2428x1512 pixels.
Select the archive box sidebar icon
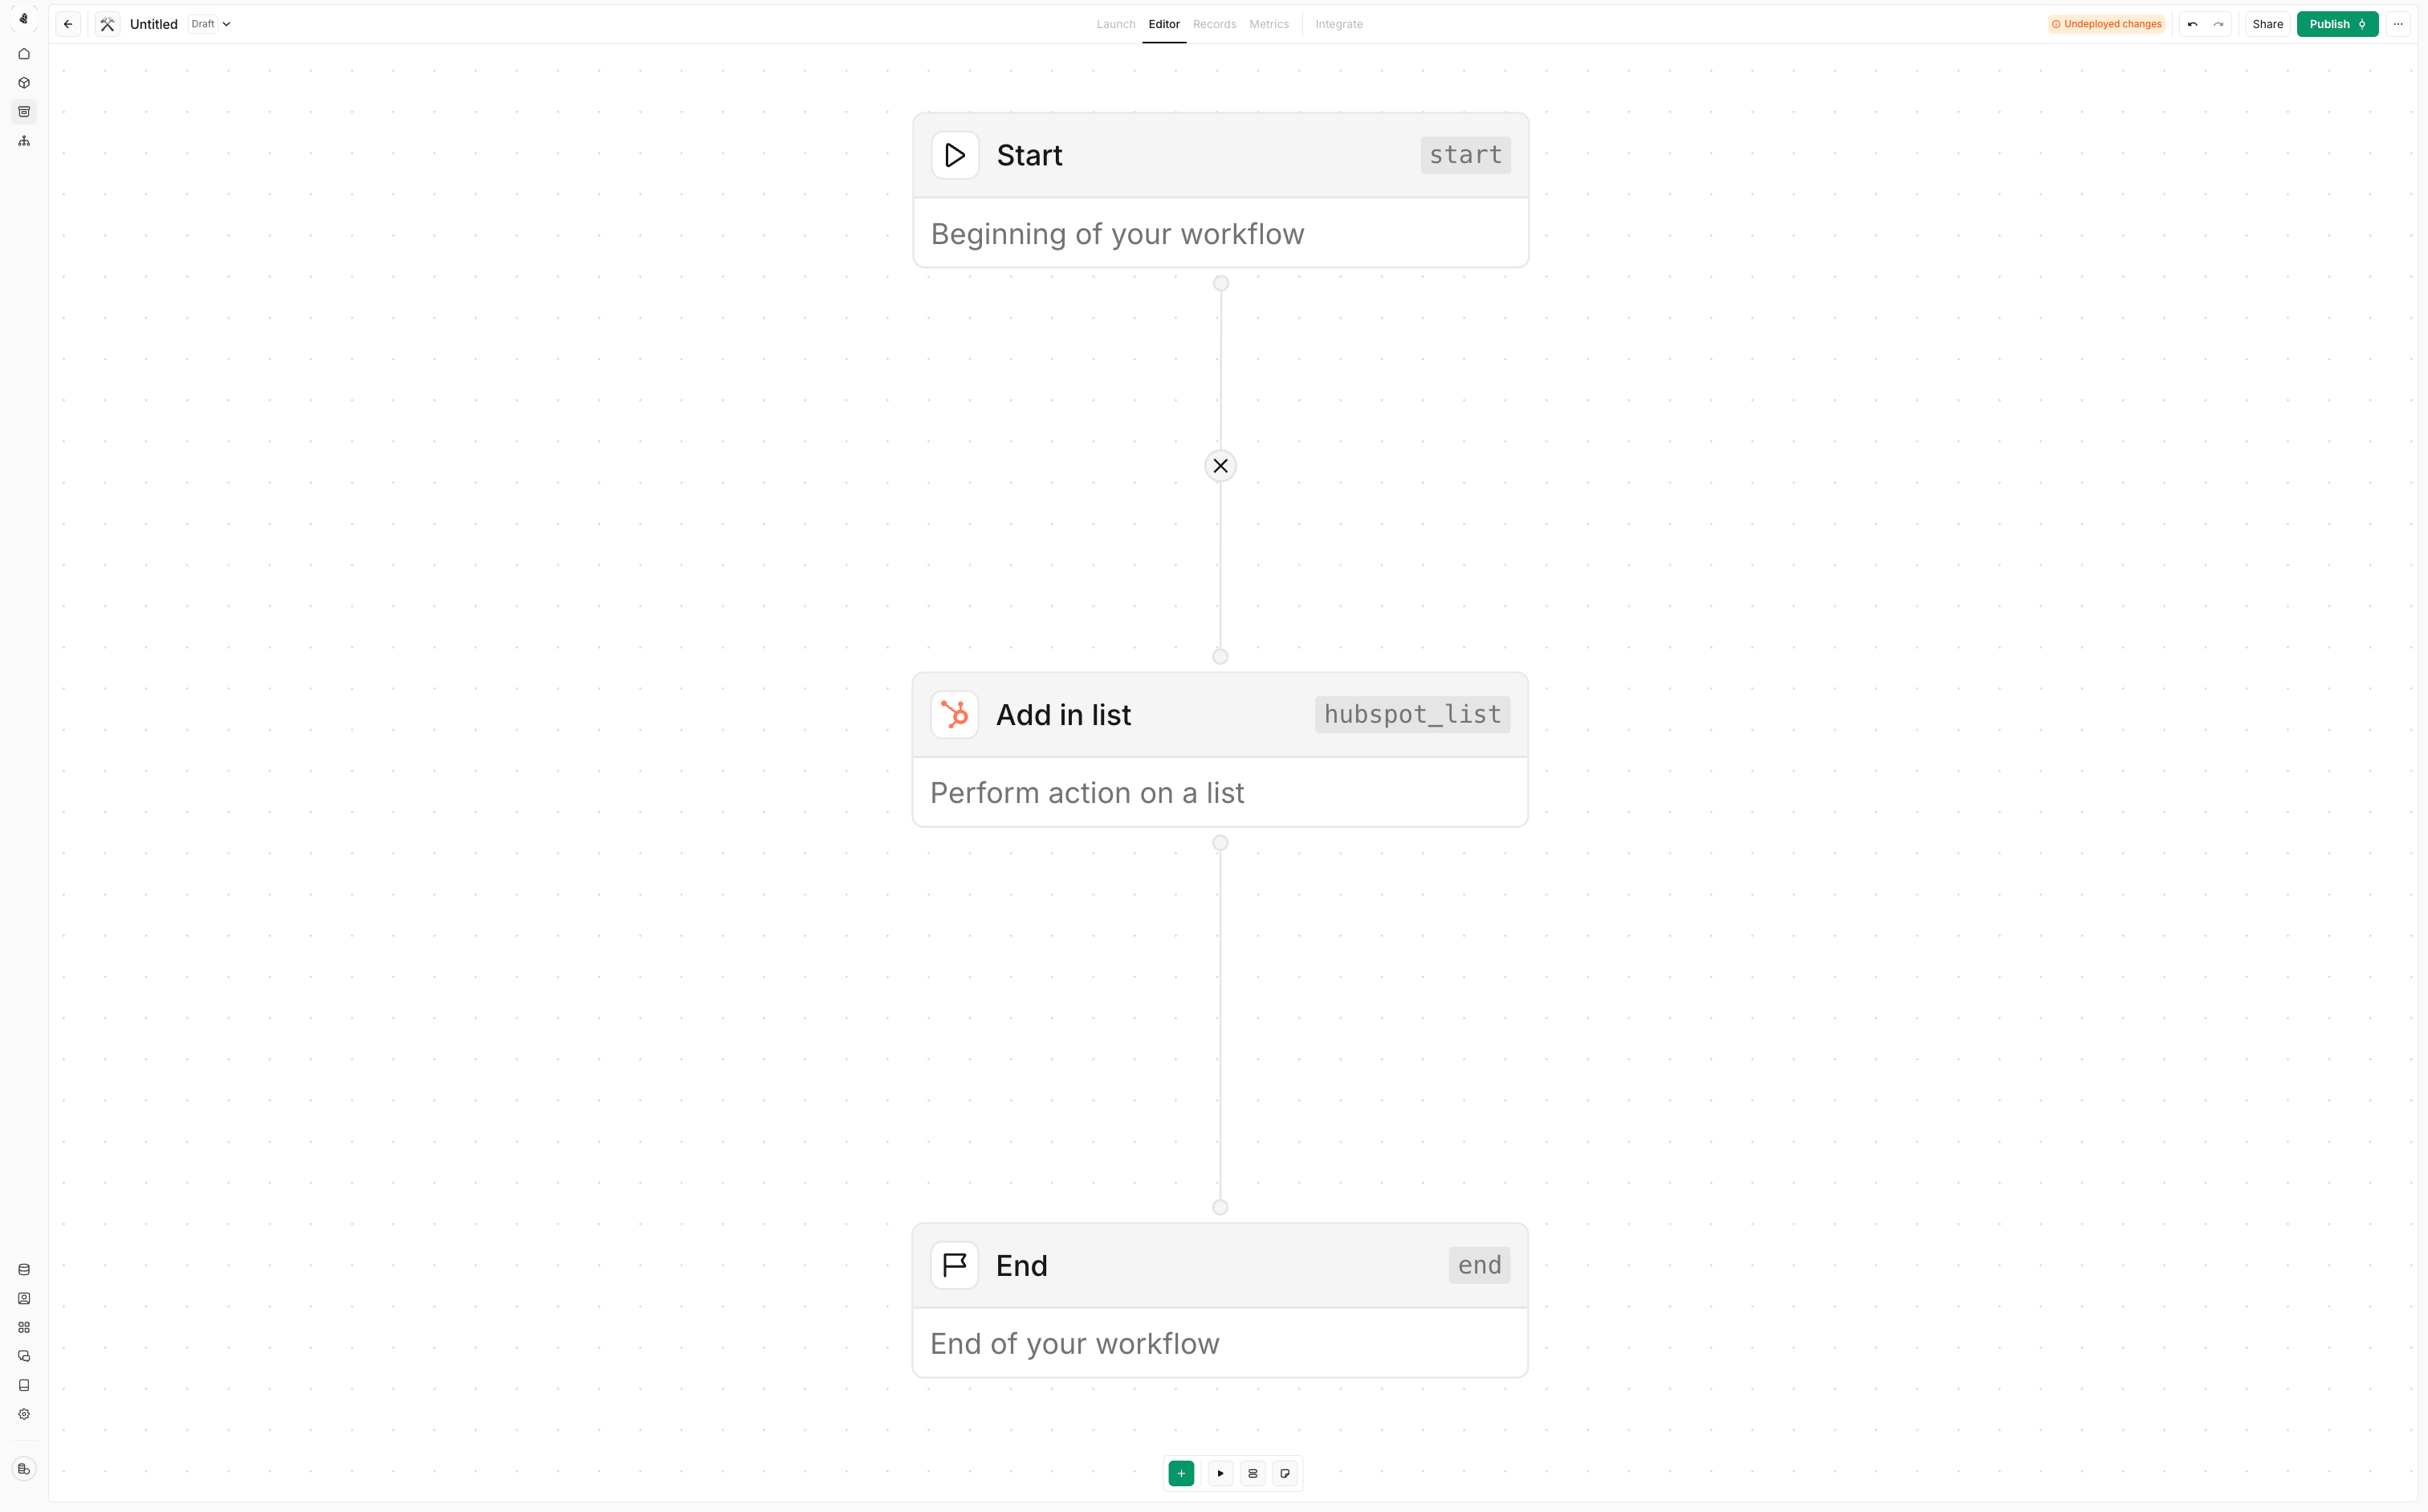coord(24,112)
